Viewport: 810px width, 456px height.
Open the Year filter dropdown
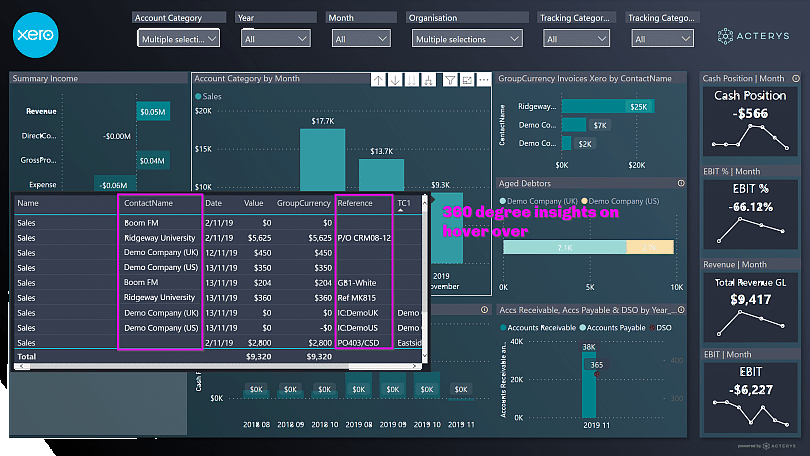click(x=276, y=39)
